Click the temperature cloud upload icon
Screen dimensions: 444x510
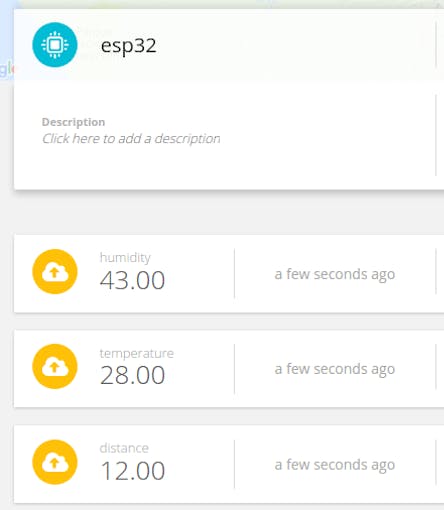(55, 366)
